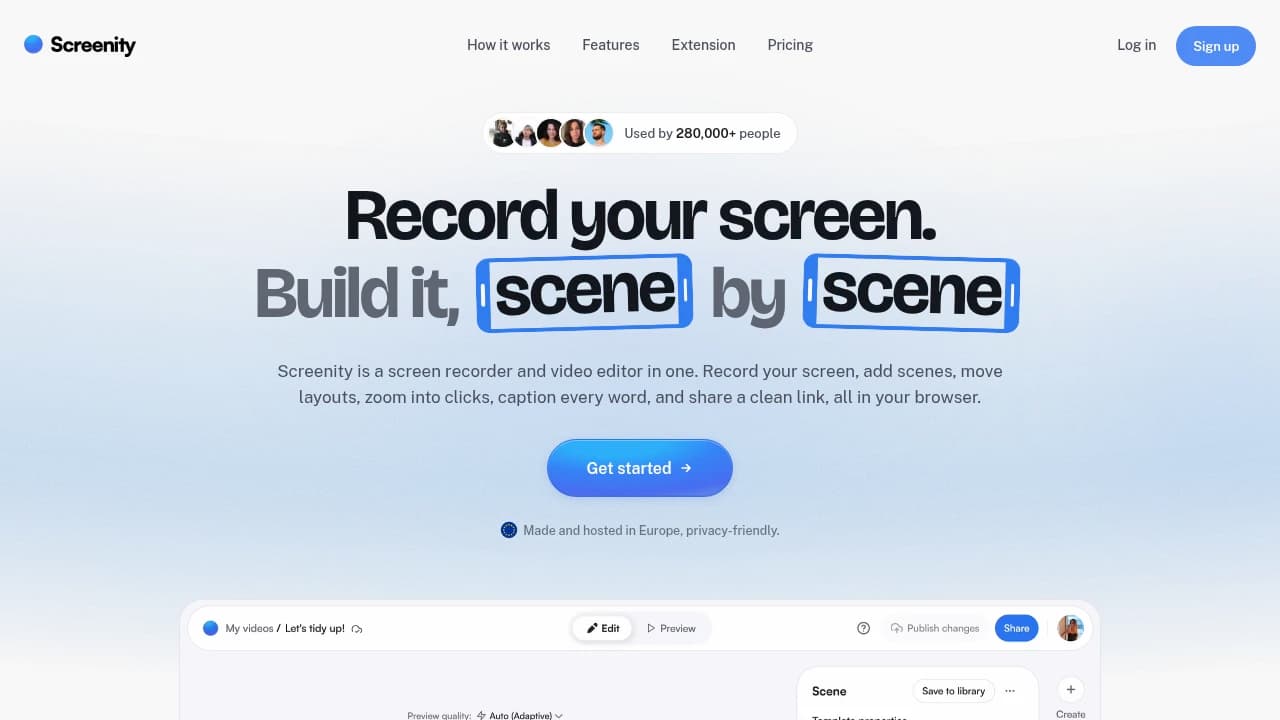Click the Log in link
The height and width of the screenshot is (720, 1280).
[1136, 45]
